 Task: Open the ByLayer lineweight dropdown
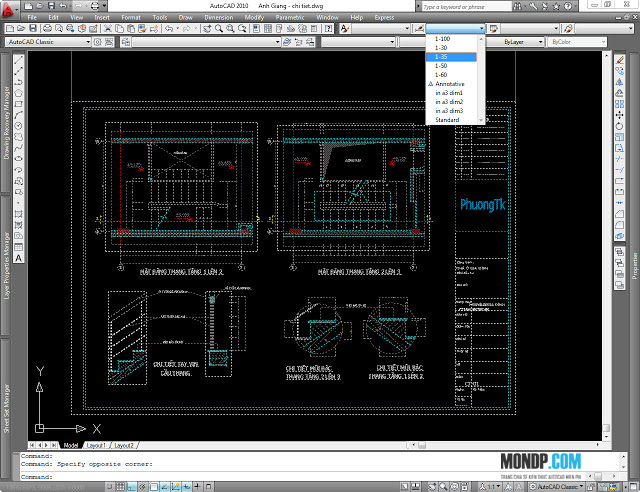(514, 42)
